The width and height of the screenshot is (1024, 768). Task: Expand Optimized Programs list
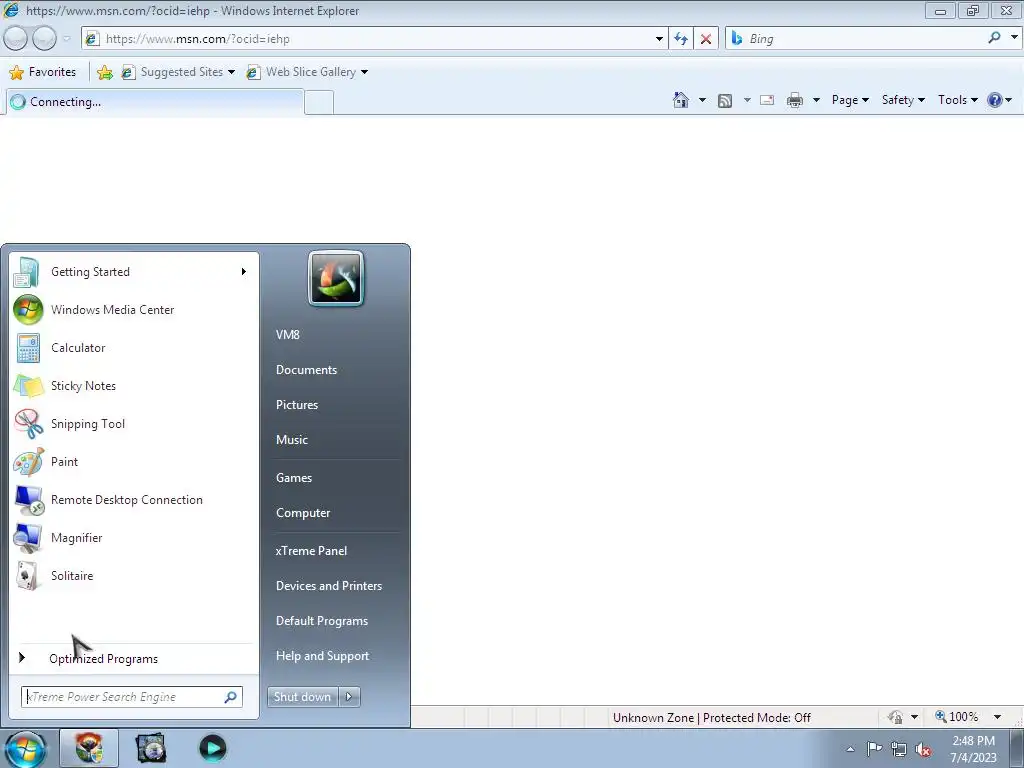(134, 658)
